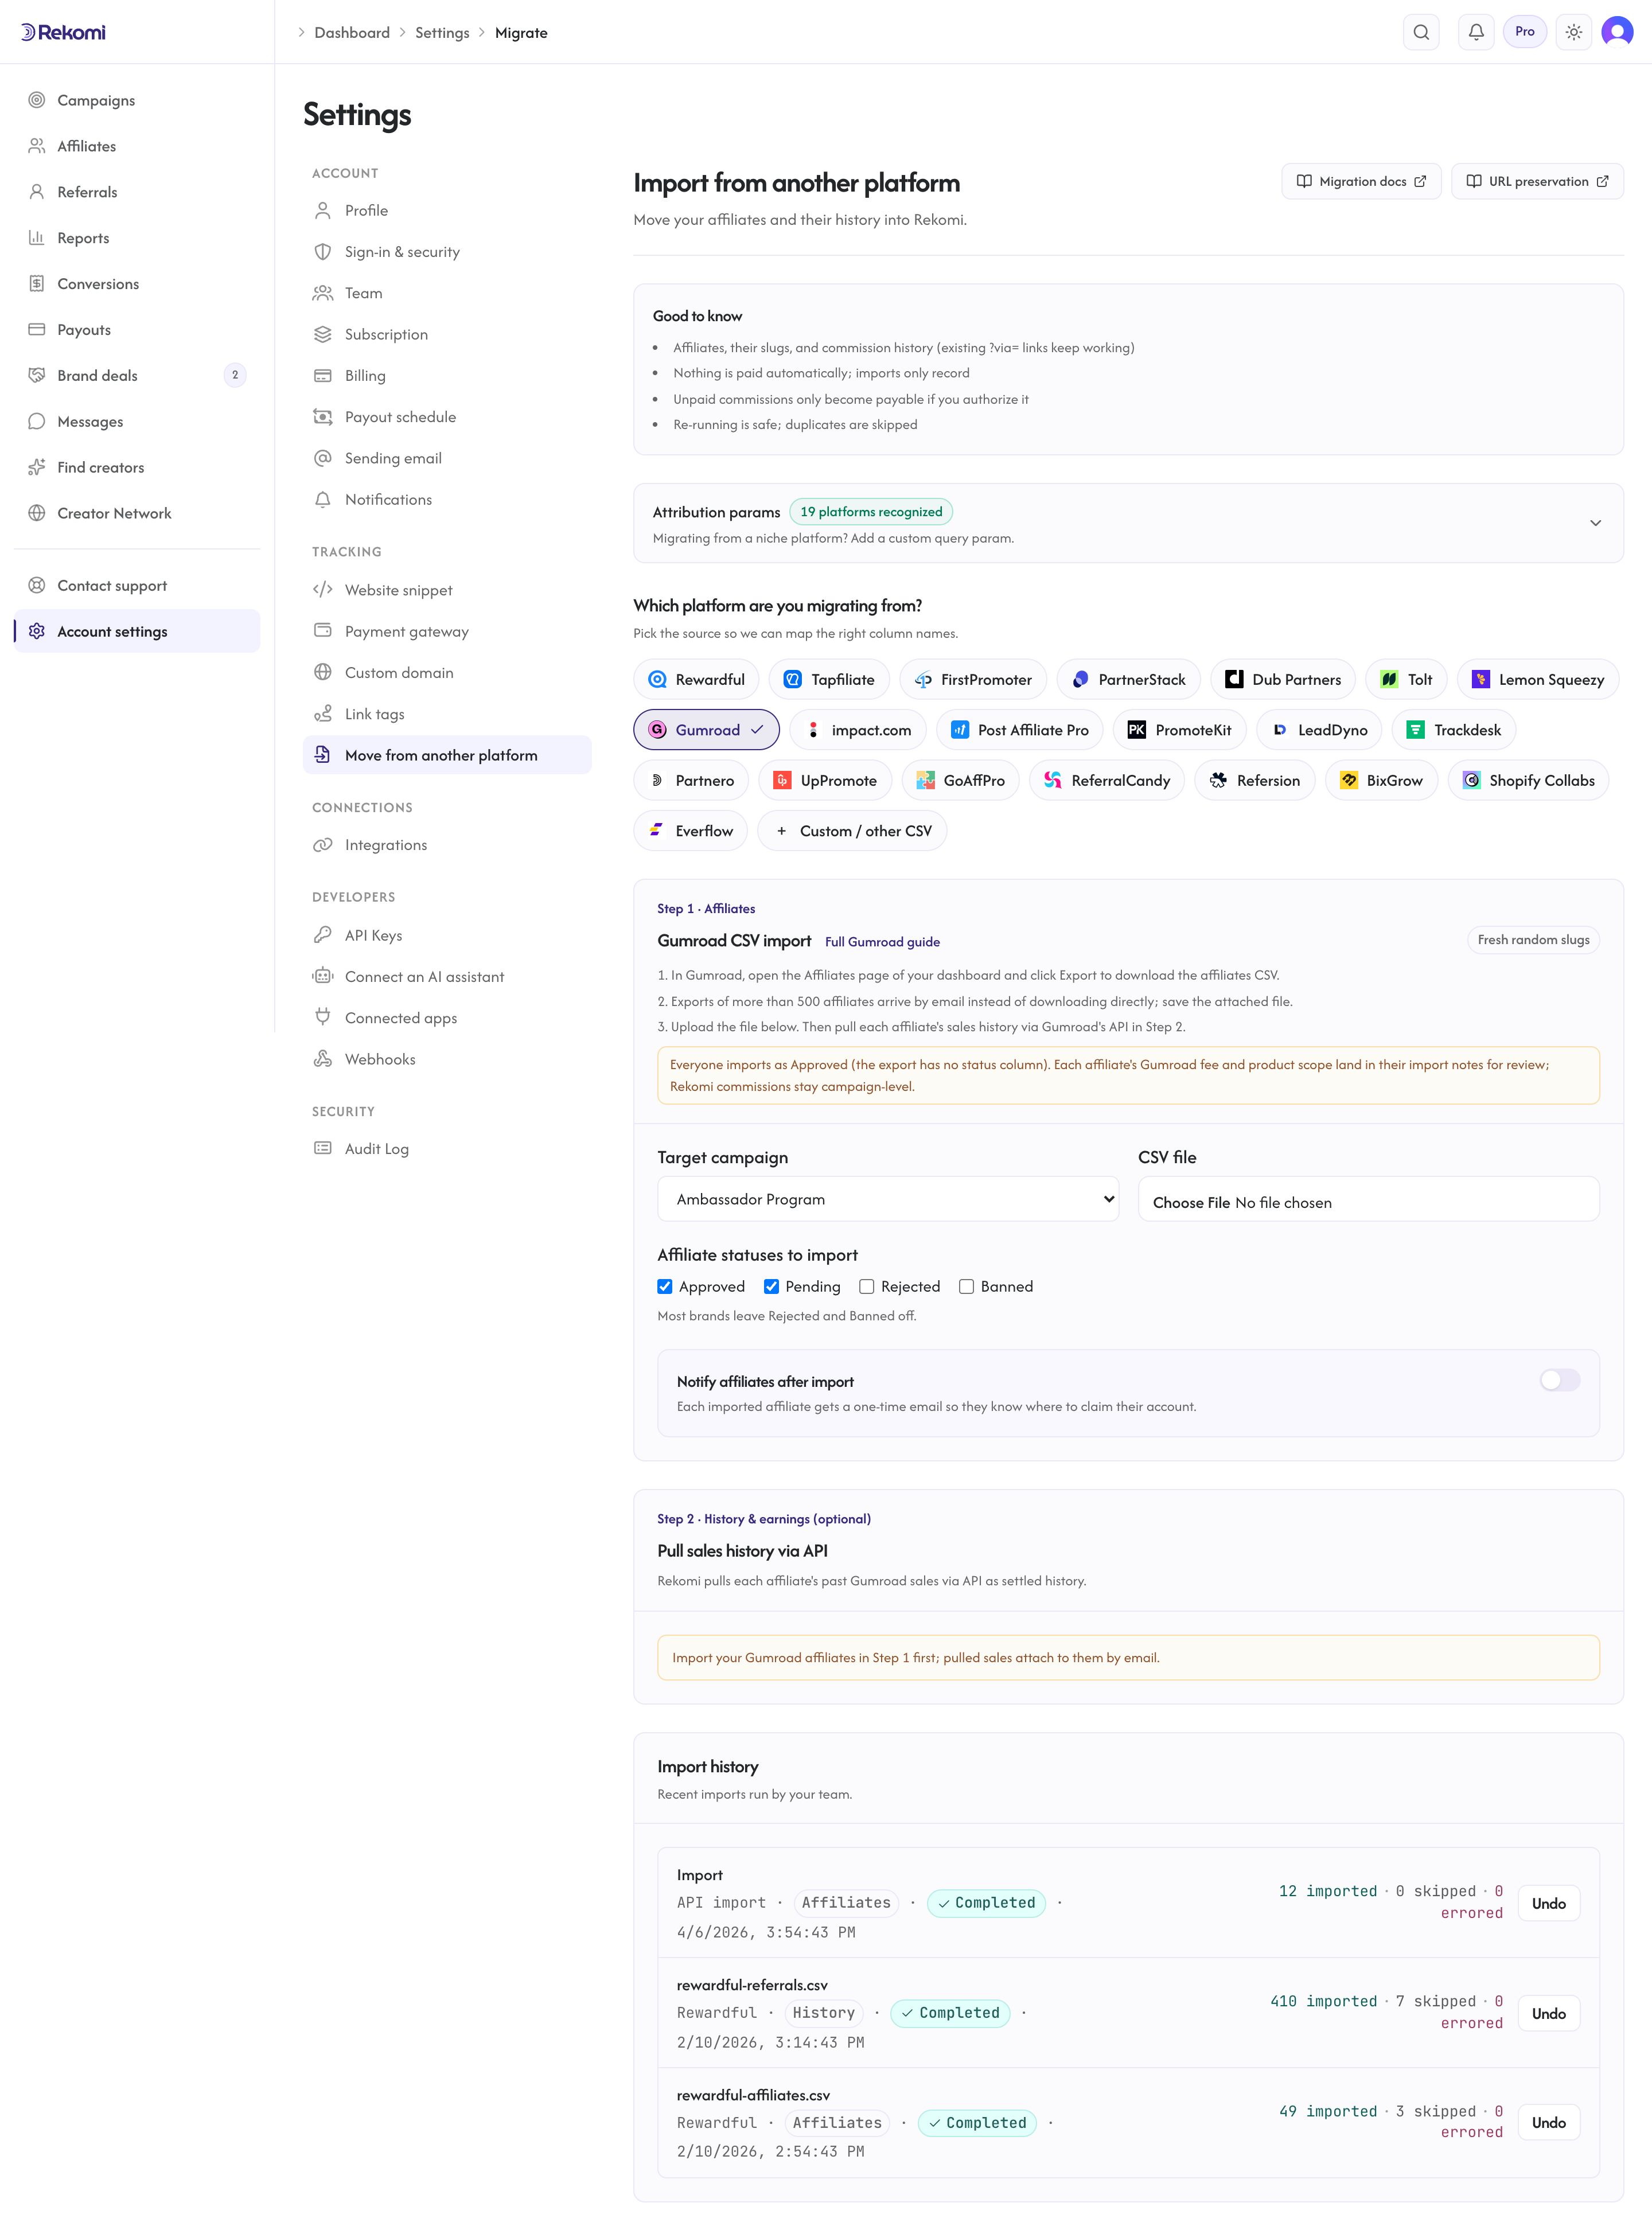The width and height of the screenshot is (1652, 2230).
Task: Check the Banned status checkbox
Action: 966,1286
